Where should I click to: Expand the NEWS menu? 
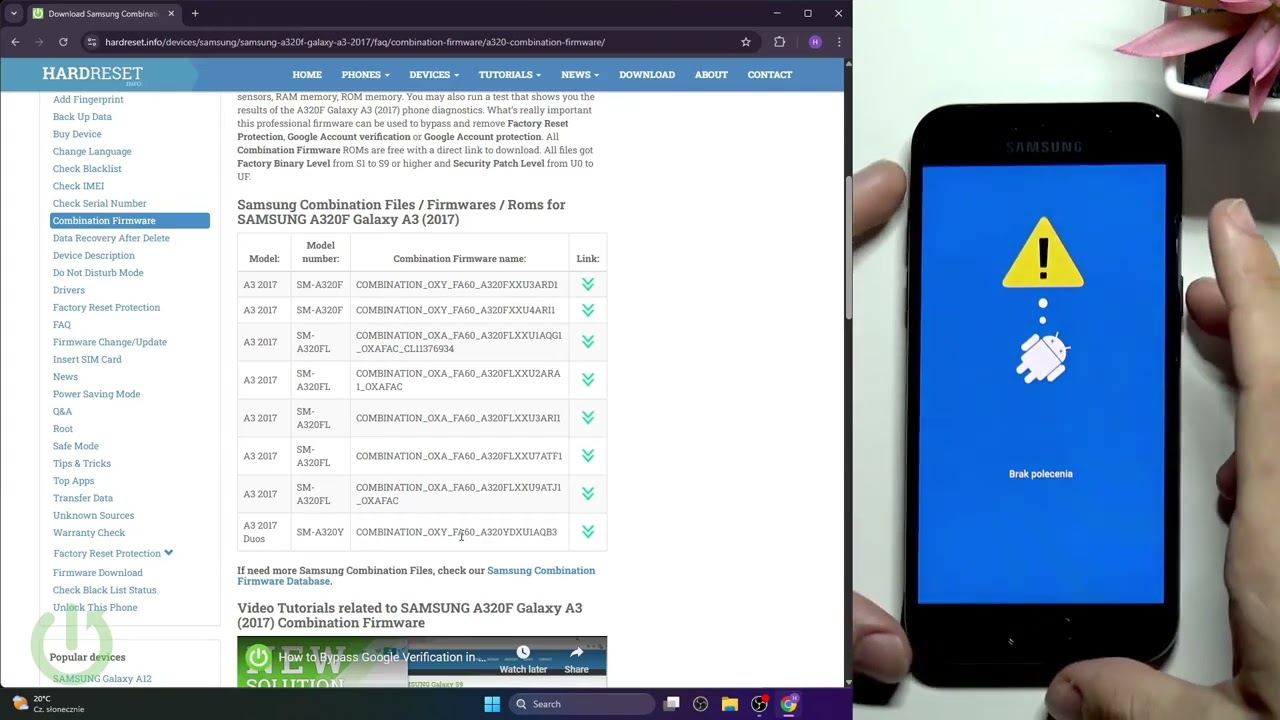580,74
